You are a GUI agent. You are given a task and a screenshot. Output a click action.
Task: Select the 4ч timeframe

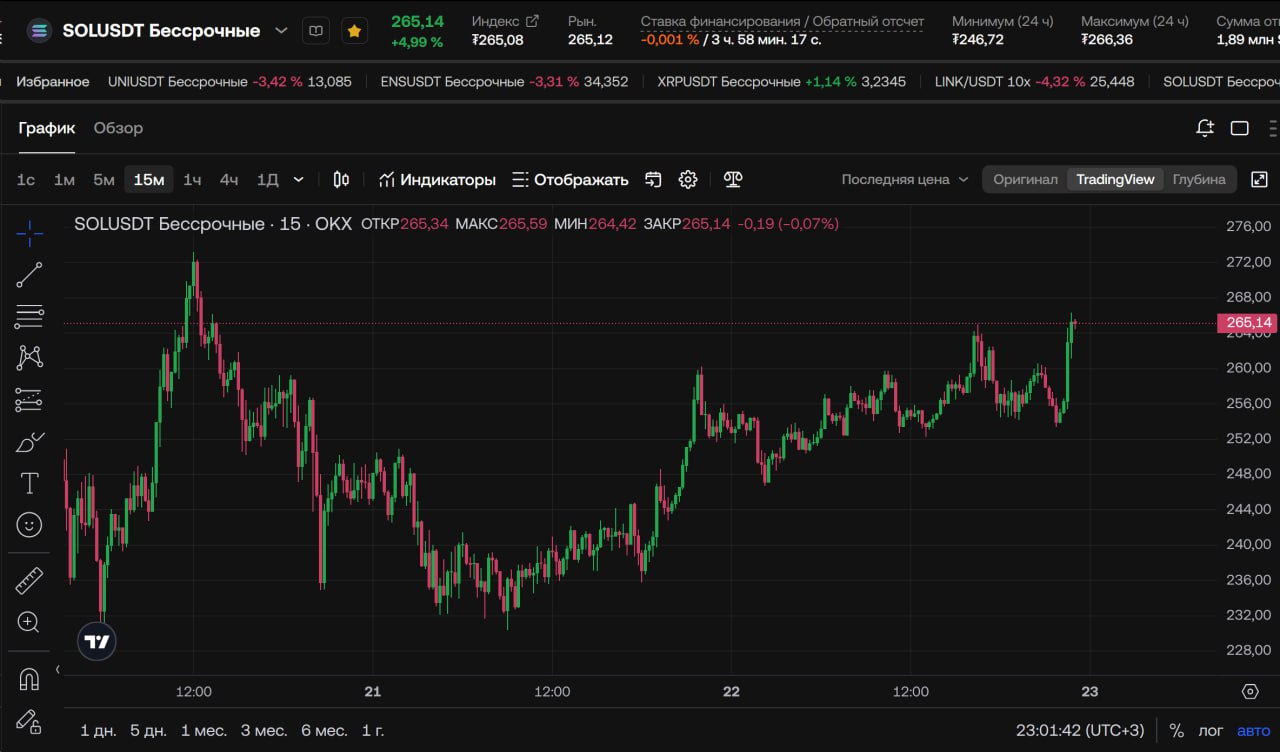(229, 180)
